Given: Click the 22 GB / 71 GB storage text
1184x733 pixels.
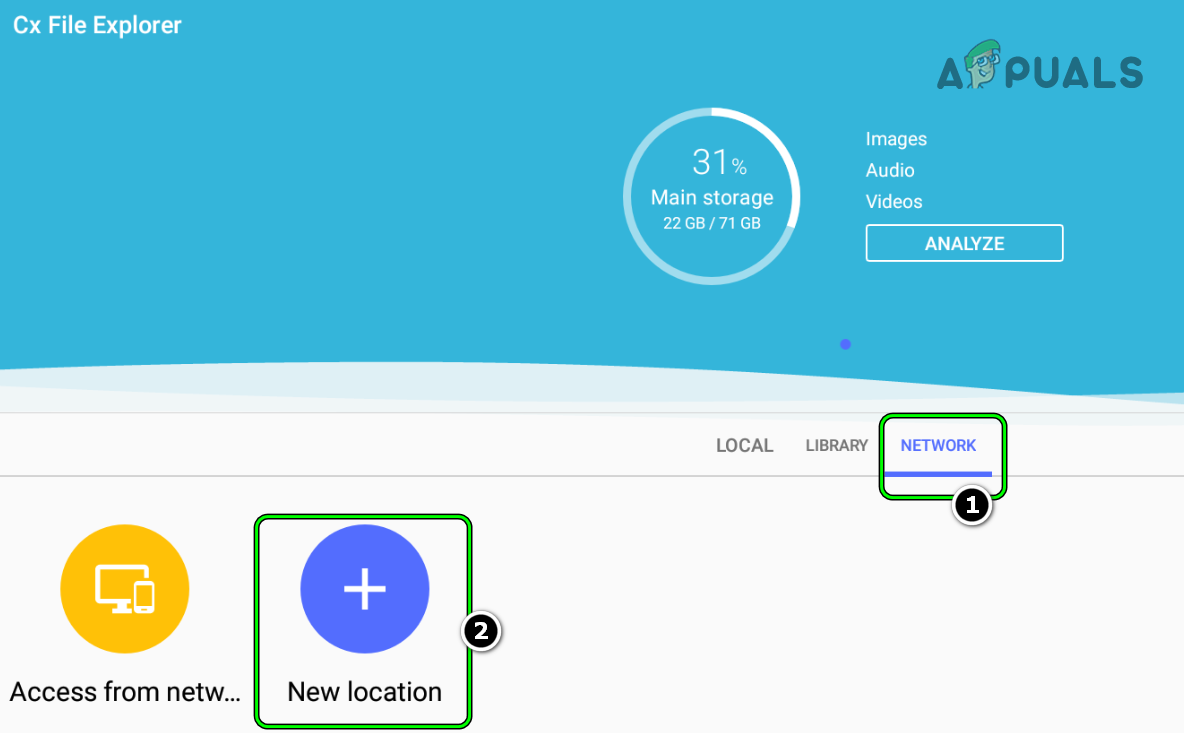Looking at the screenshot, I should click(712, 223).
